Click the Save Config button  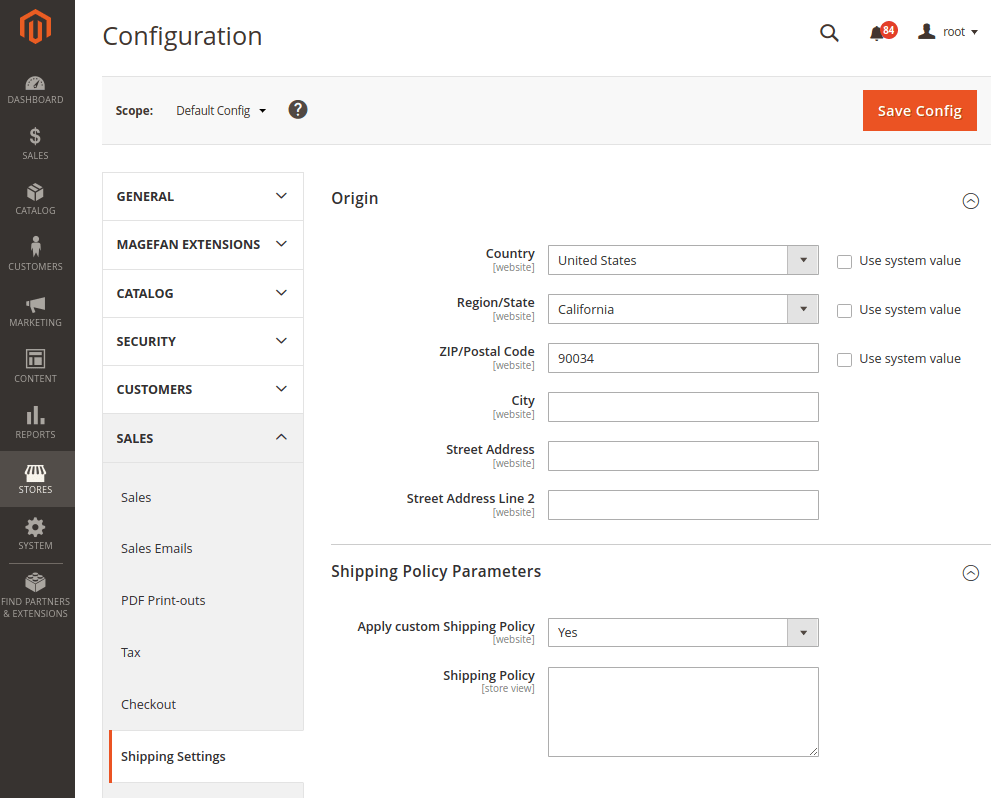click(x=919, y=111)
